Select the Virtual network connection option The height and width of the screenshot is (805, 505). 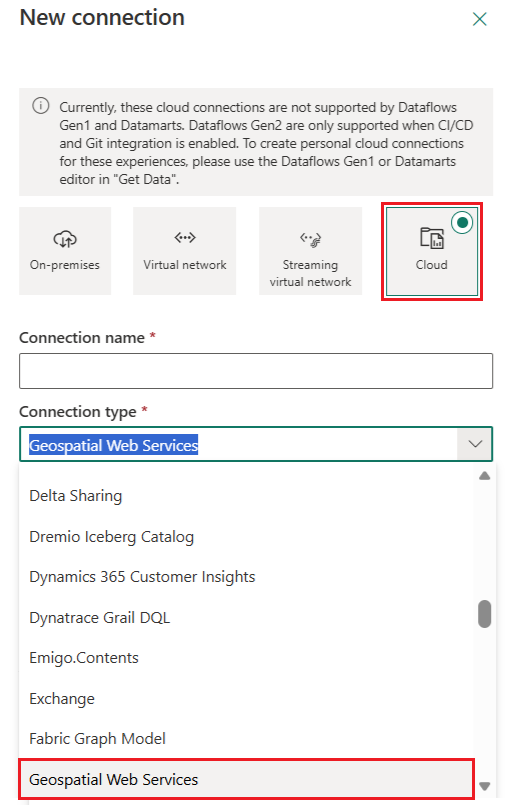point(185,251)
